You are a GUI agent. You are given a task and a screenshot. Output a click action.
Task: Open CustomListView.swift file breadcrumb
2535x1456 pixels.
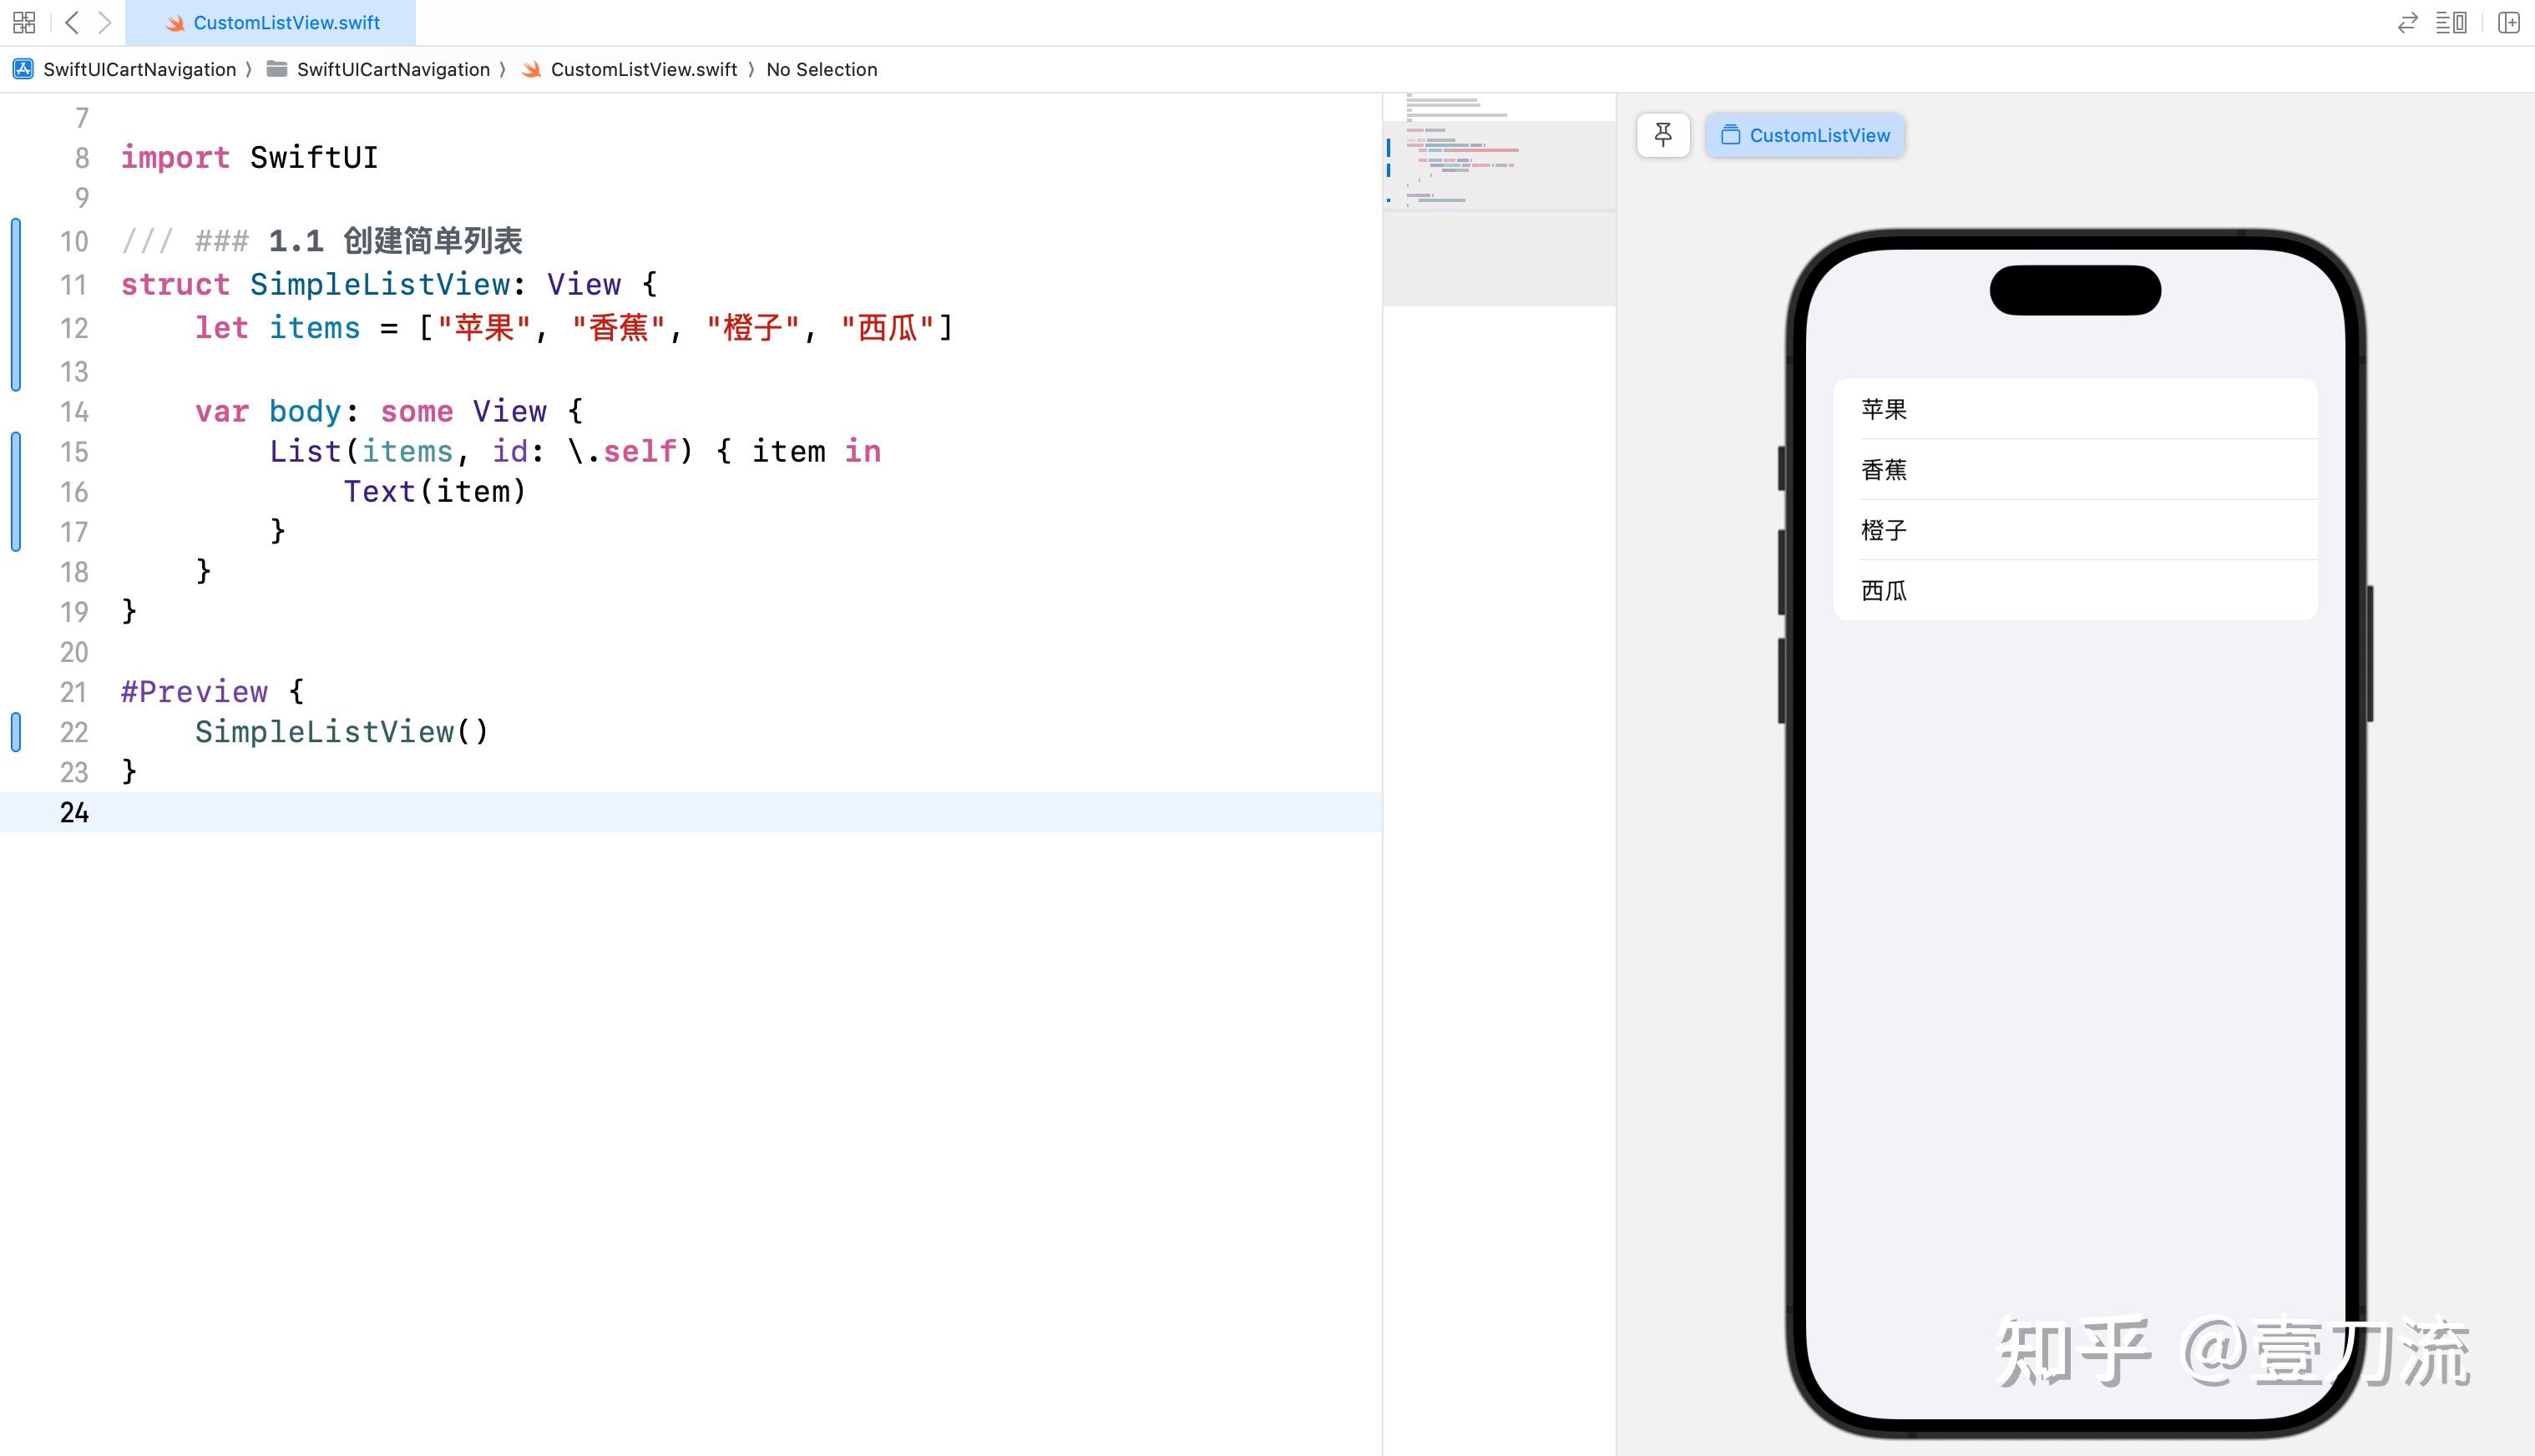(x=643, y=69)
